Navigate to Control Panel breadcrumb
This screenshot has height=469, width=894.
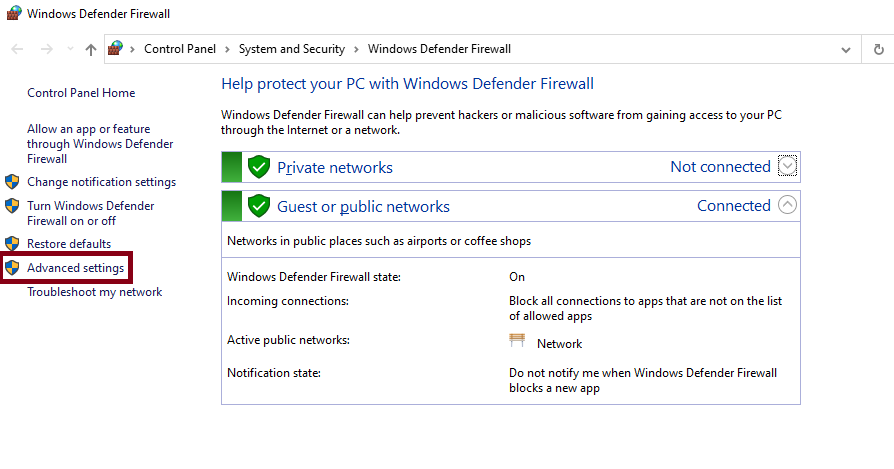point(180,49)
